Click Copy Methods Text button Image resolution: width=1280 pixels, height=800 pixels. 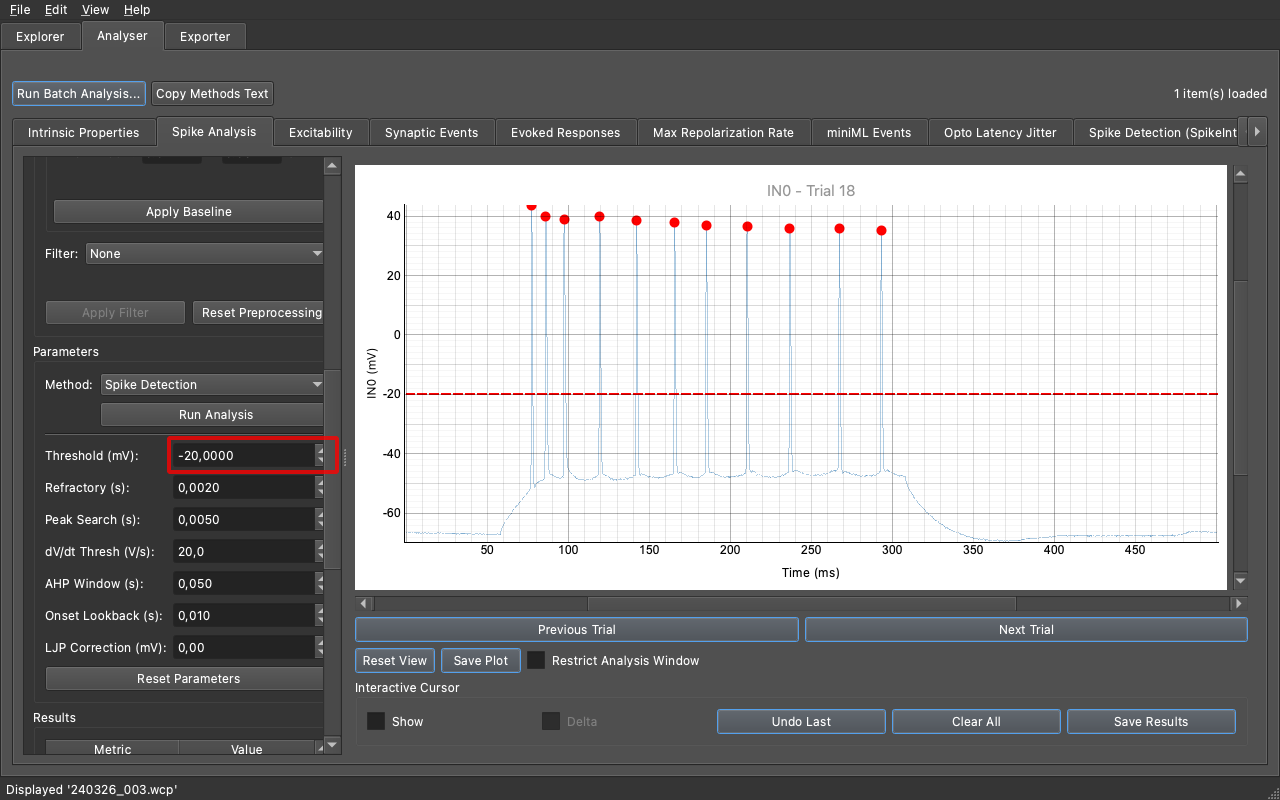click(212, 94)
